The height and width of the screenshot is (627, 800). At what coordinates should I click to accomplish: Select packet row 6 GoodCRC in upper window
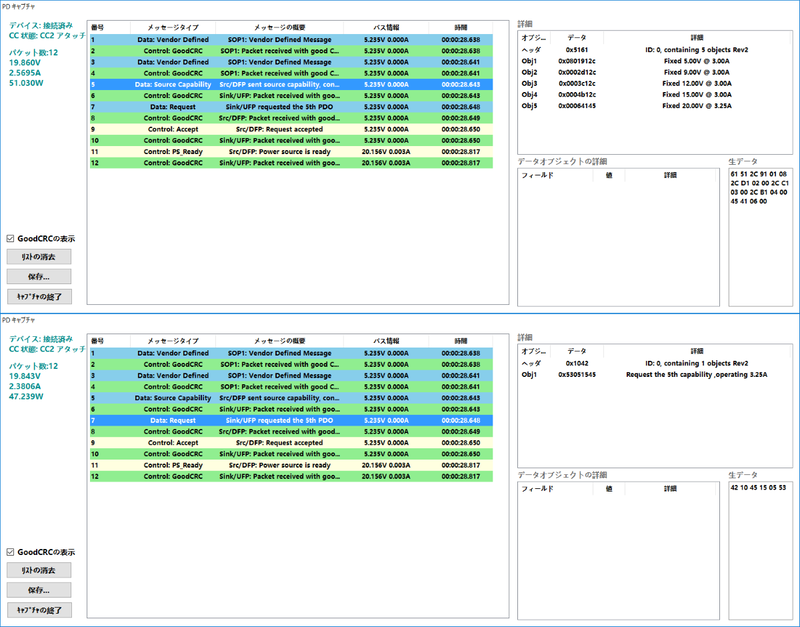click(x=291, y=96)
